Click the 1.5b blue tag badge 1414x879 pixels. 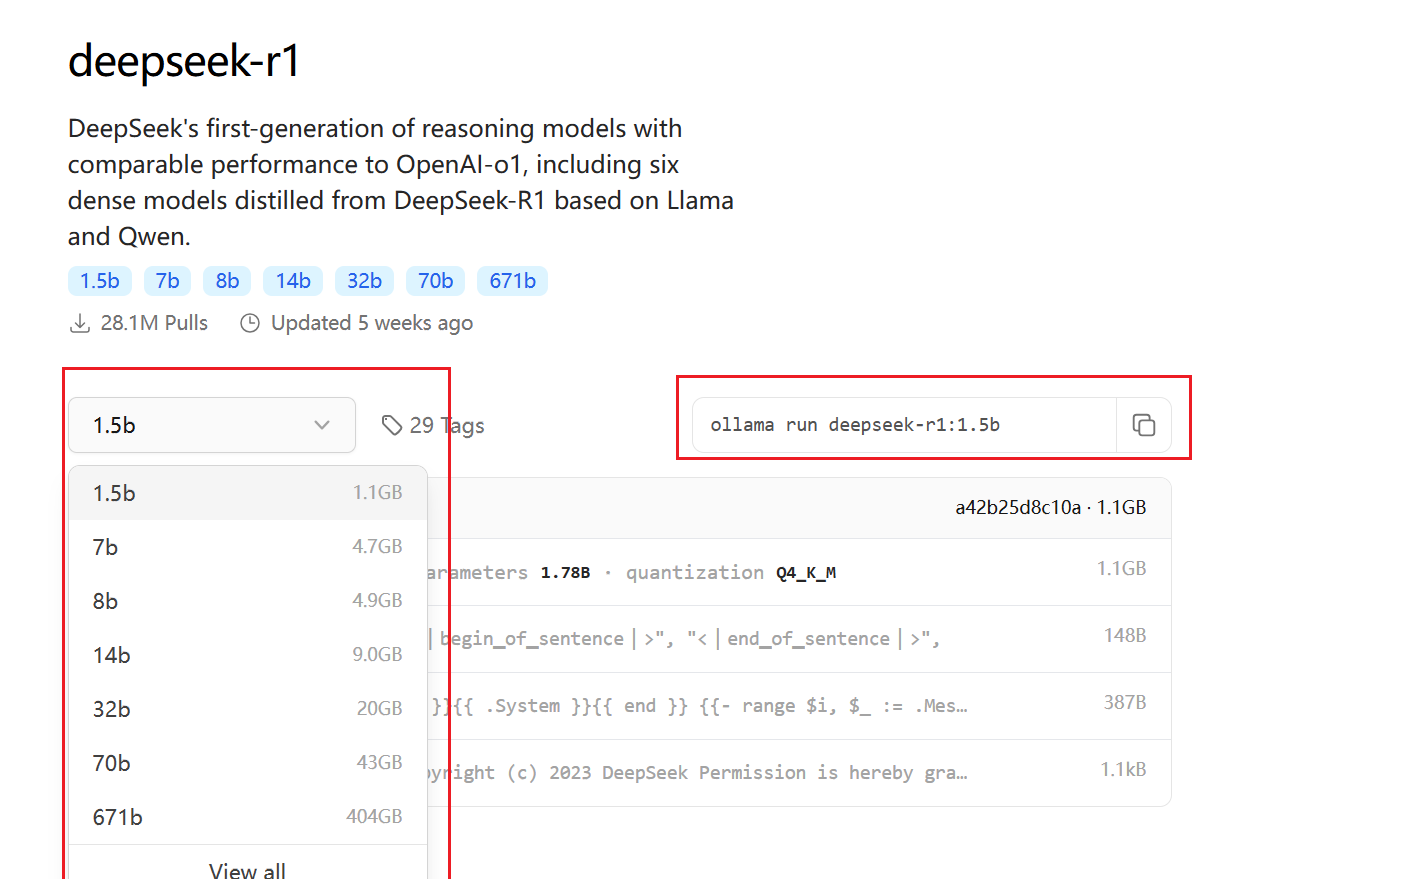[x=100, y=281]
